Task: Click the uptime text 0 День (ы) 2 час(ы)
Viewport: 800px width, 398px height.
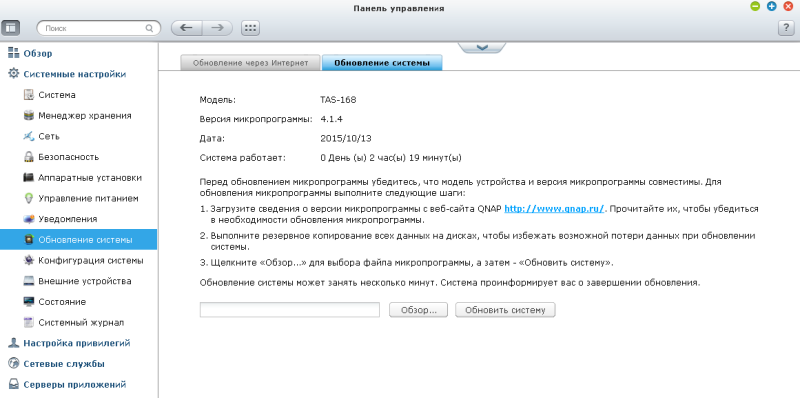Action: 363,158
